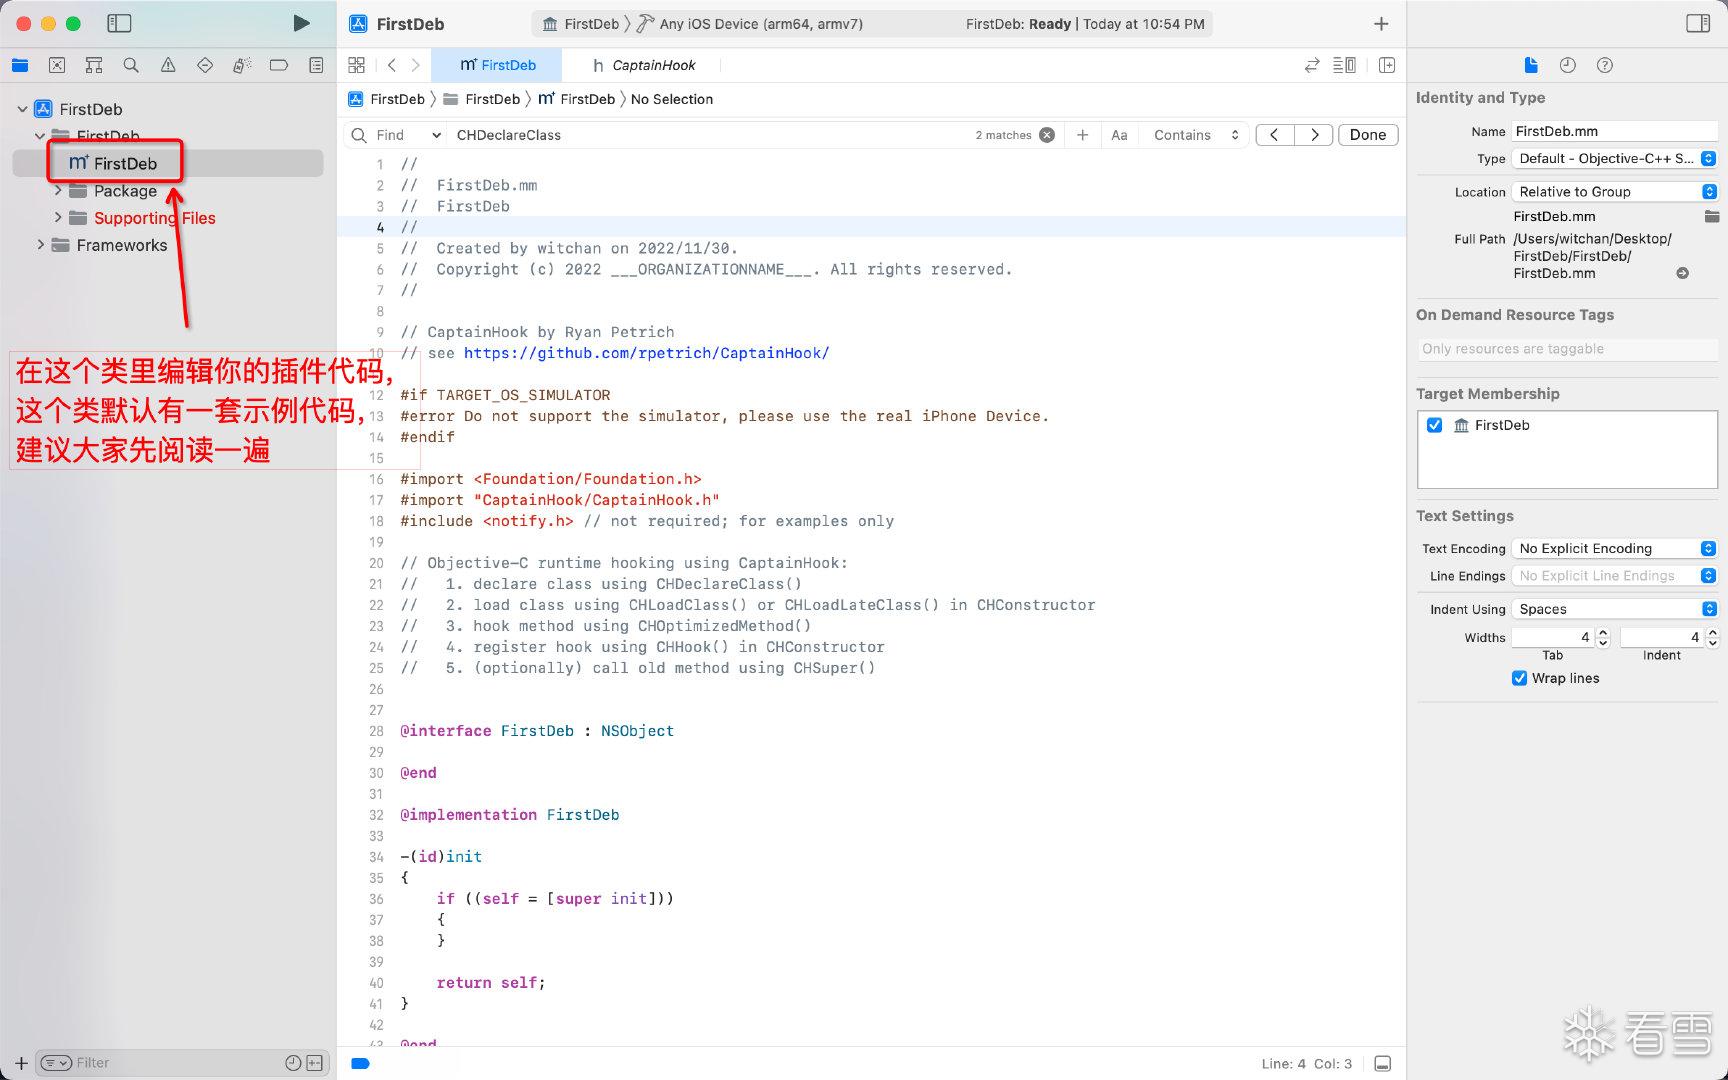This screenshot has width=1728, height=1080.
Task: Jump to previous find match
Action: tap(1275, 135)
